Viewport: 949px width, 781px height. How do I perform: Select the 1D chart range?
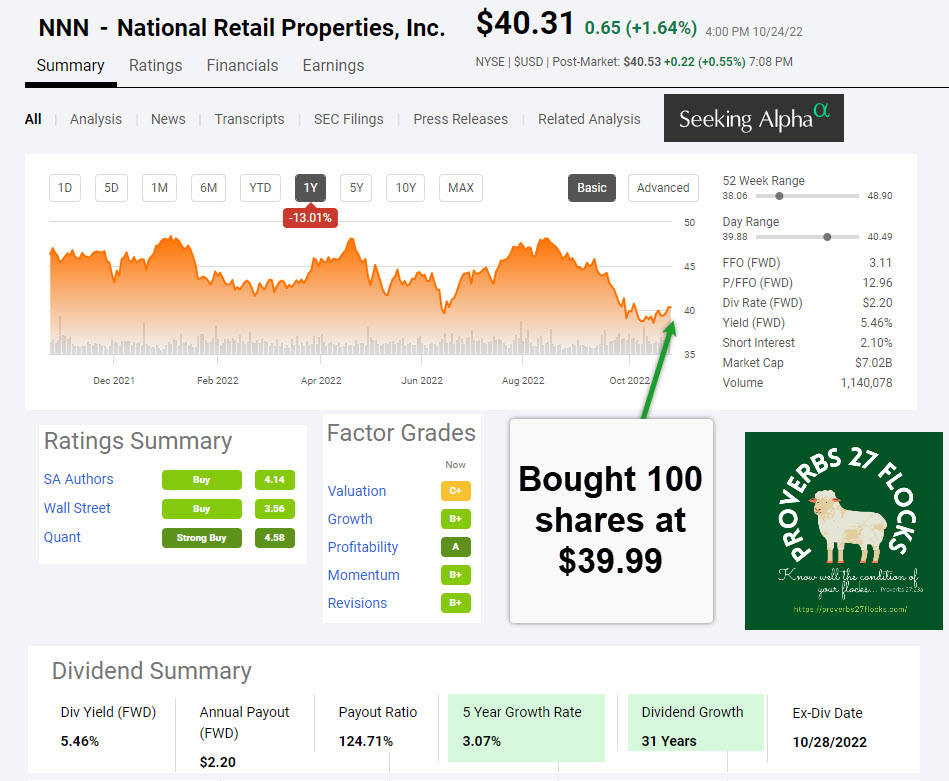pos(65,187)
